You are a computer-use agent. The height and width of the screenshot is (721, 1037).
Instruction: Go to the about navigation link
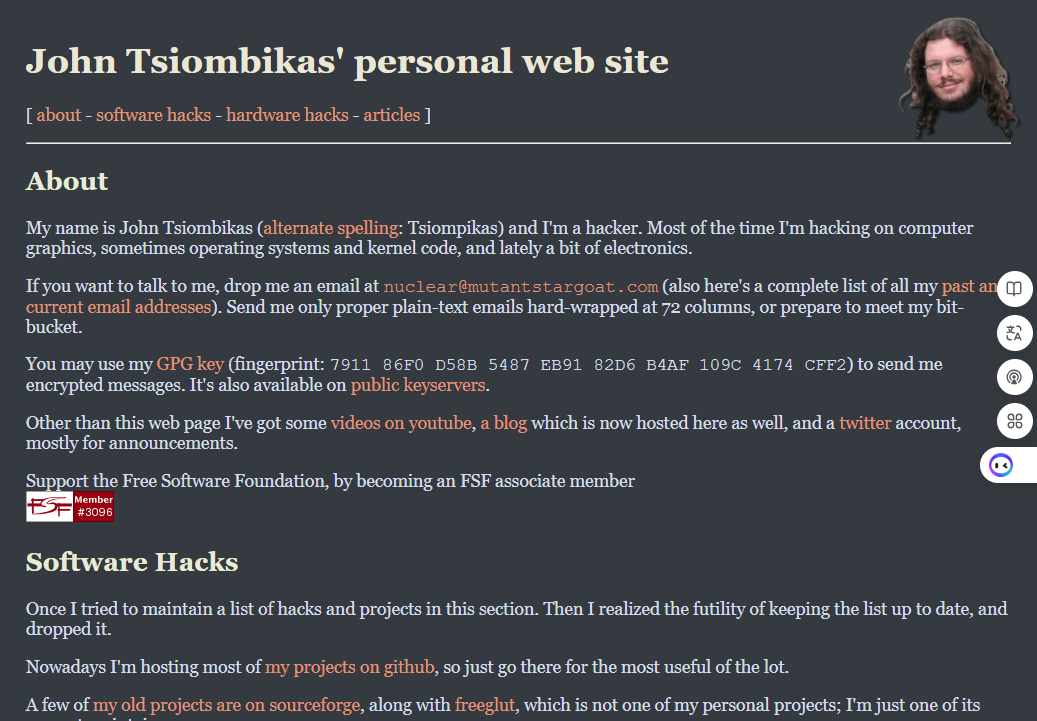coord(59,115)
